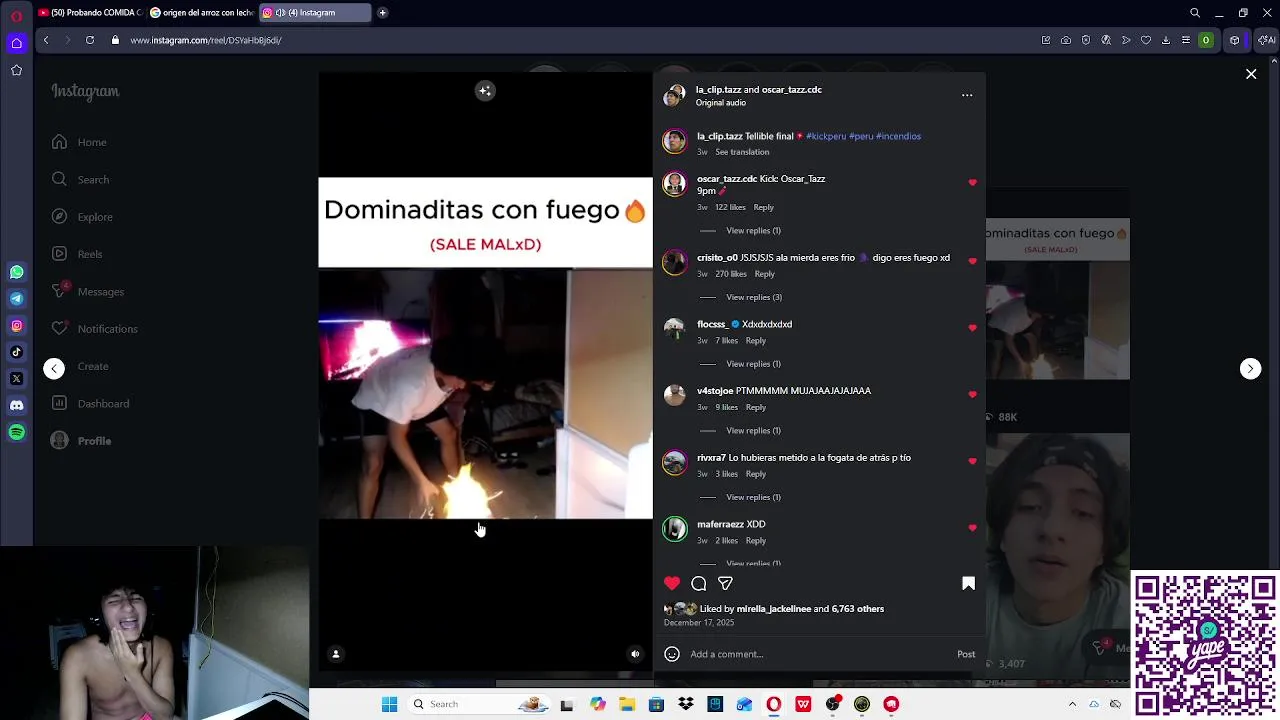Like v4stojoe's comment
This screenshot has height=720, width=1280.
click(972, 394)
